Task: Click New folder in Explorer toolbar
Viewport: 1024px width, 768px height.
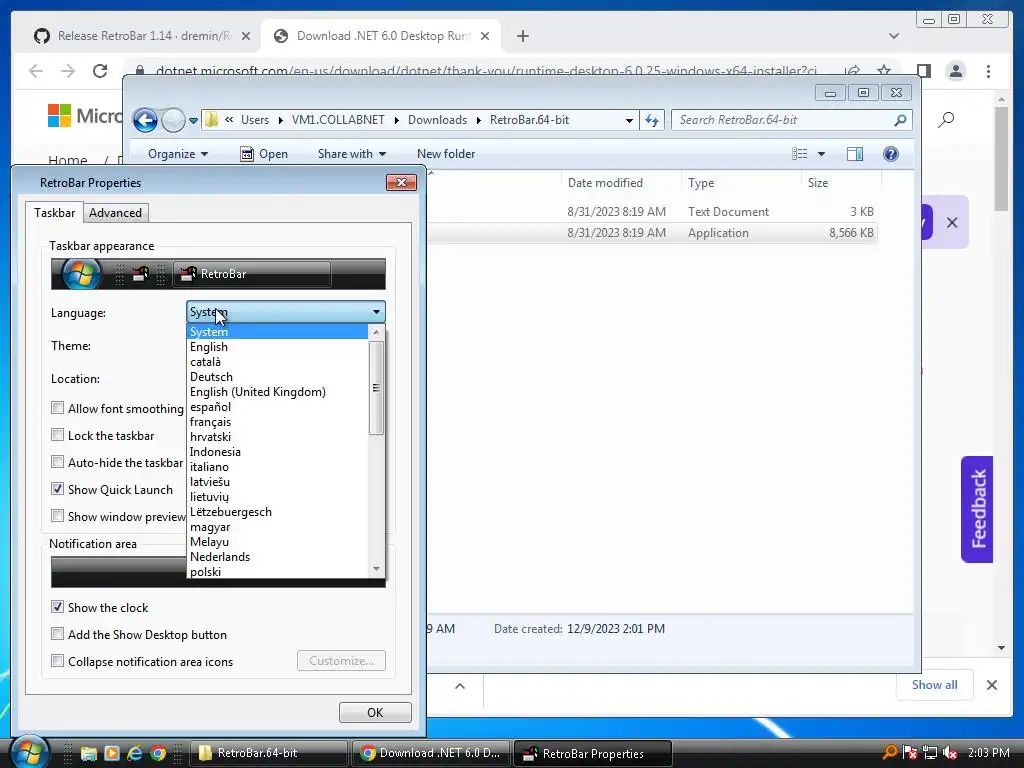Action: click(x=446, y=153)
